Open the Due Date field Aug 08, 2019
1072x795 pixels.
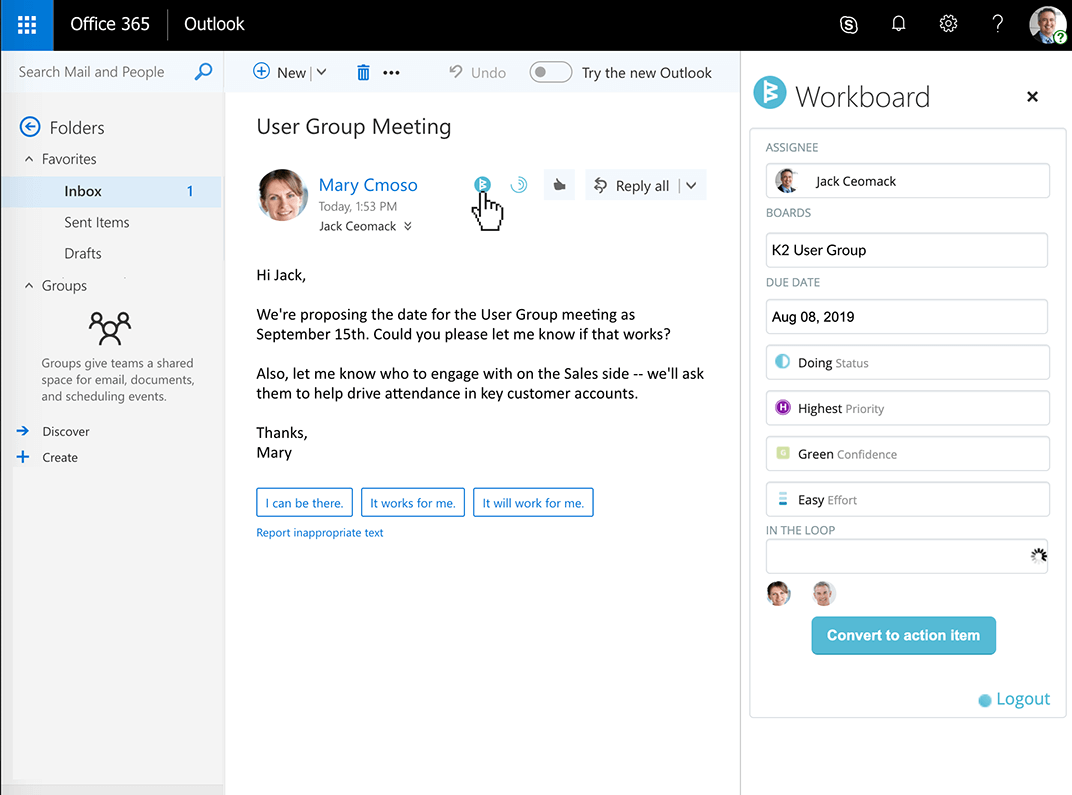pyautogui.click(x=907, y=316)
